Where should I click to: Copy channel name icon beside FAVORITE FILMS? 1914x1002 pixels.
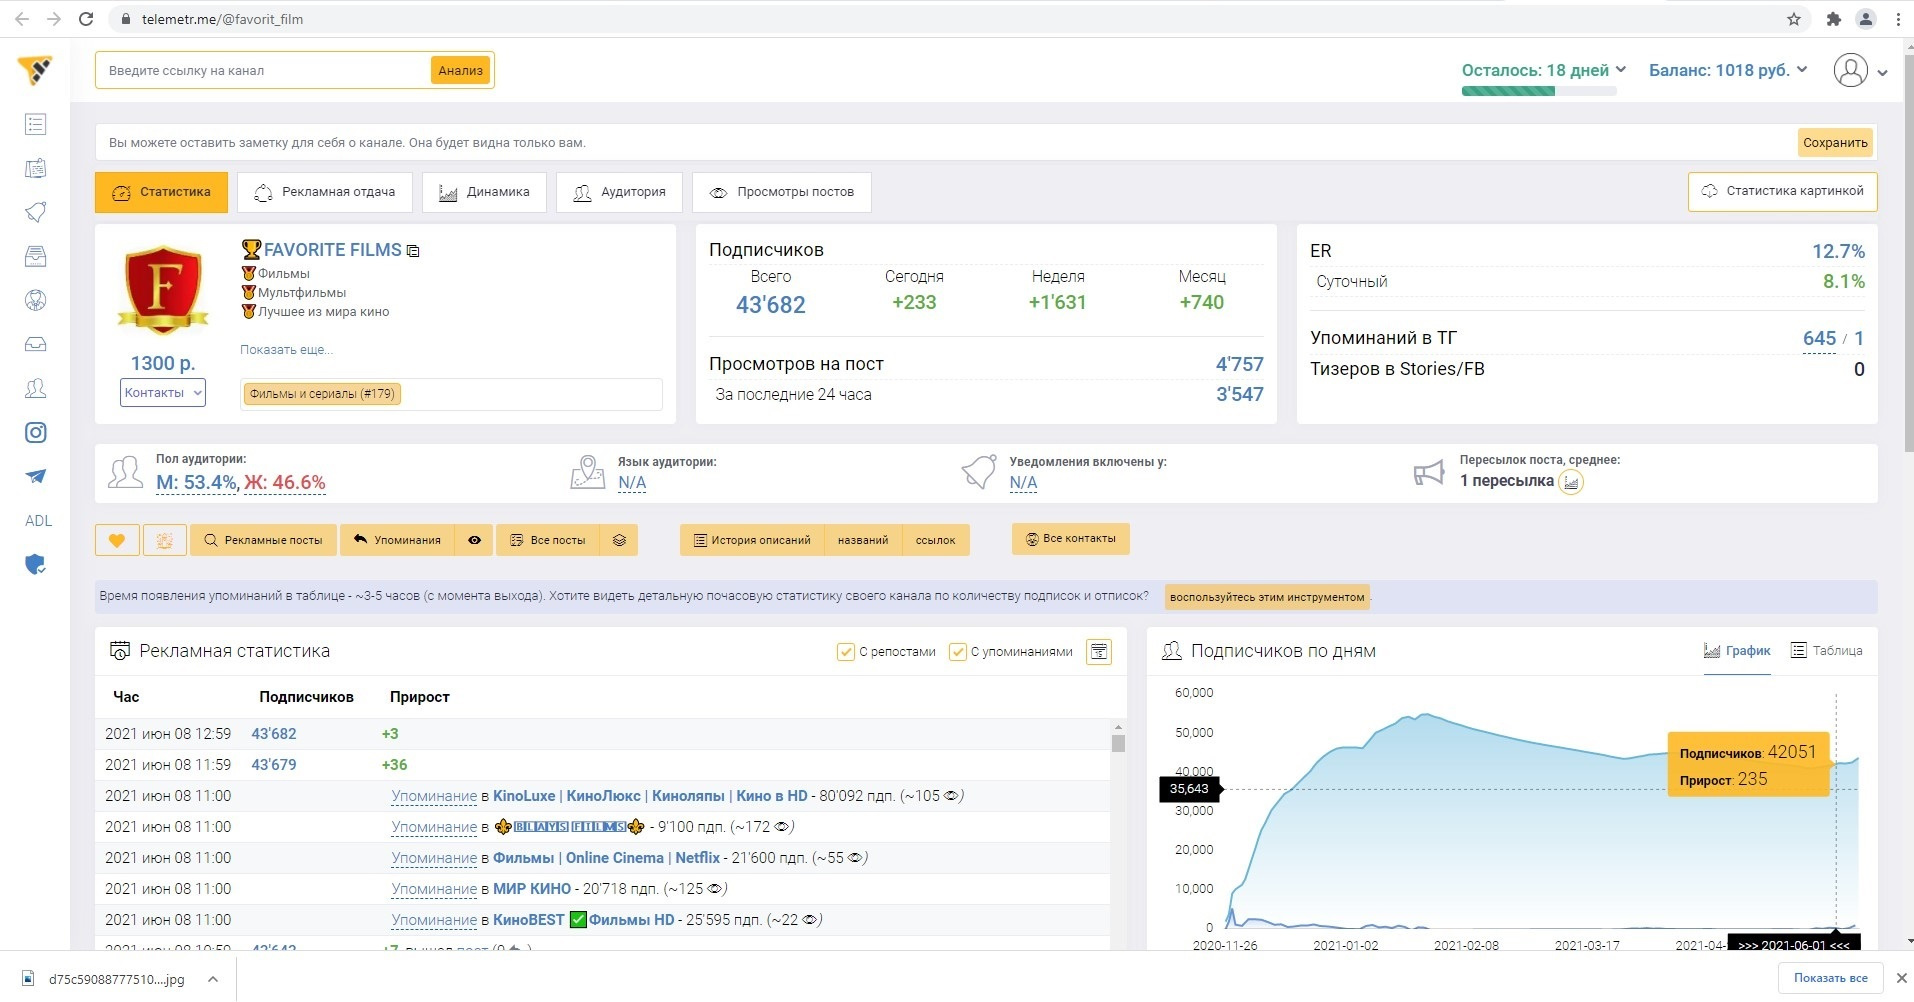(x=413, y=251)
